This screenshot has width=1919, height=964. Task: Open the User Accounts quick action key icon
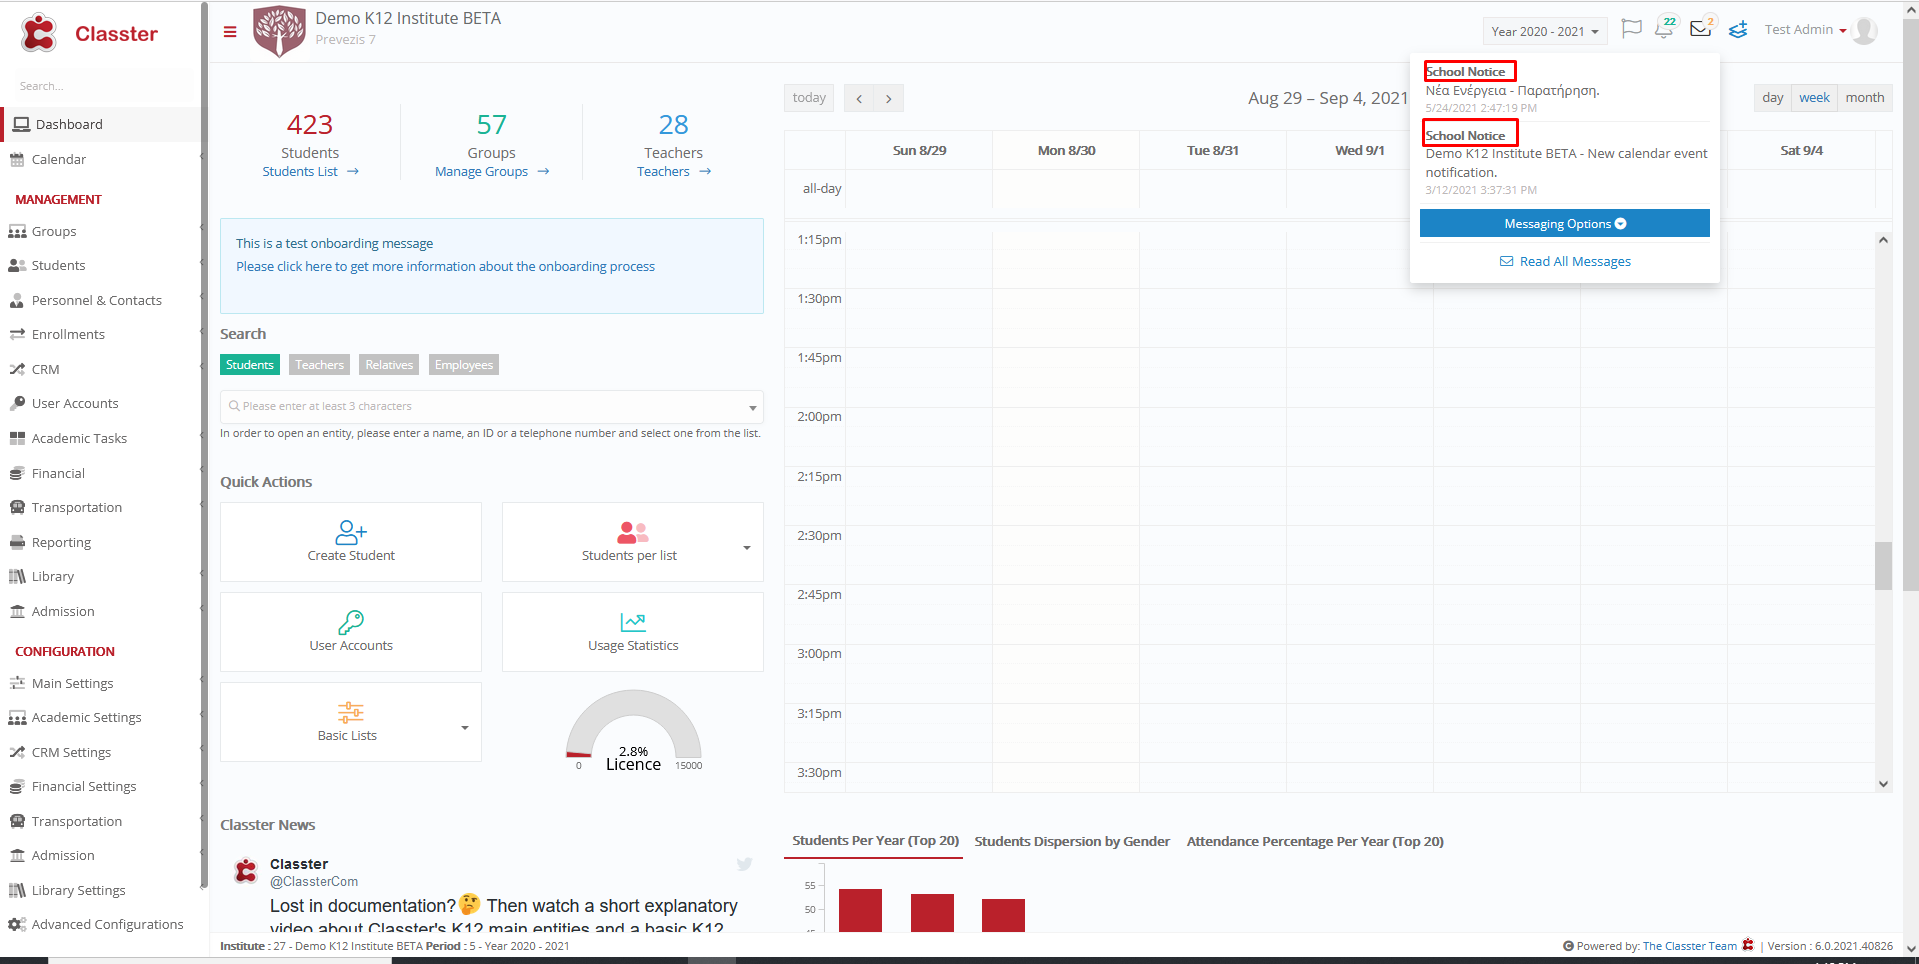coord(351,622)
